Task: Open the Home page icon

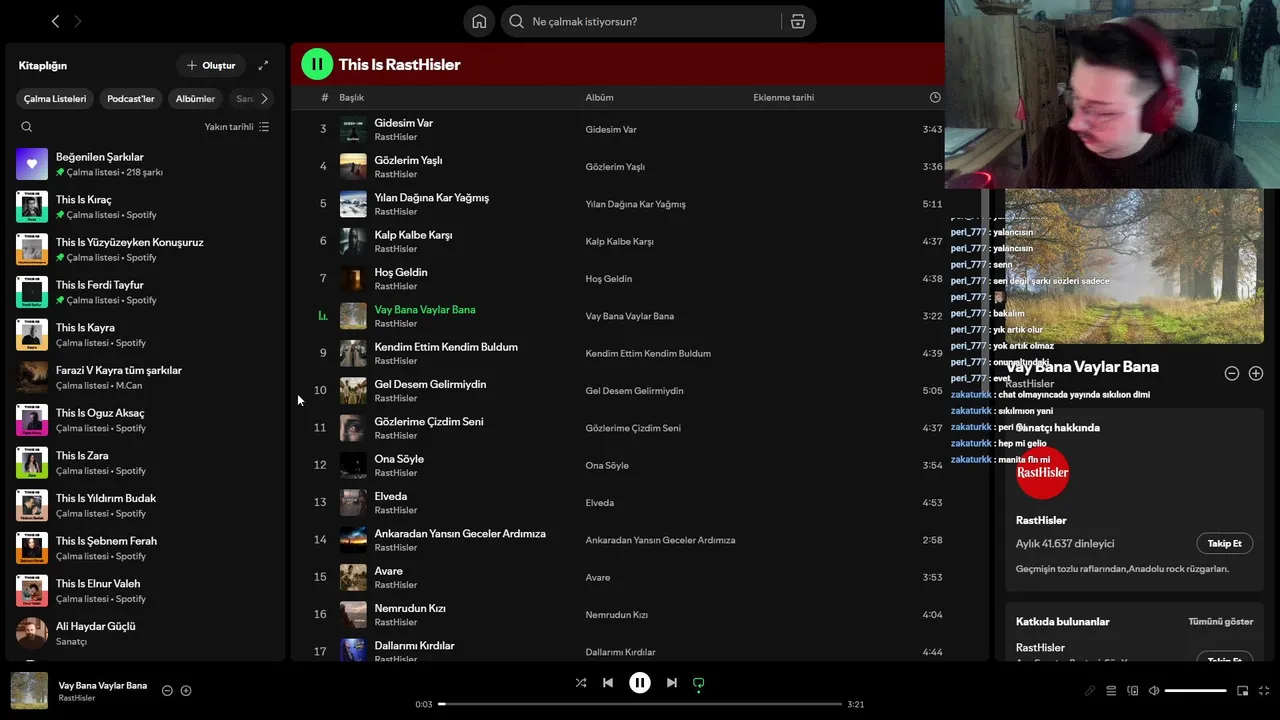Action: pyautogui.click(x=479, y=21)
